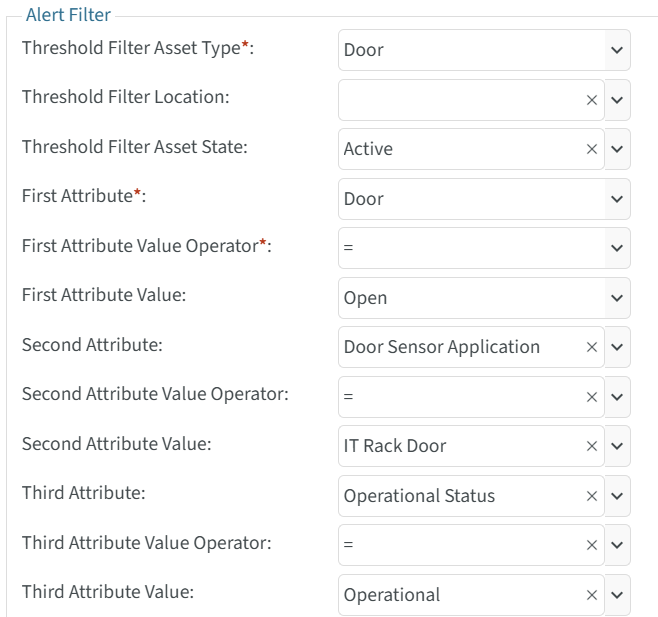Expand the Threshold Filter Location dropdown arrow

coord(617,100)
